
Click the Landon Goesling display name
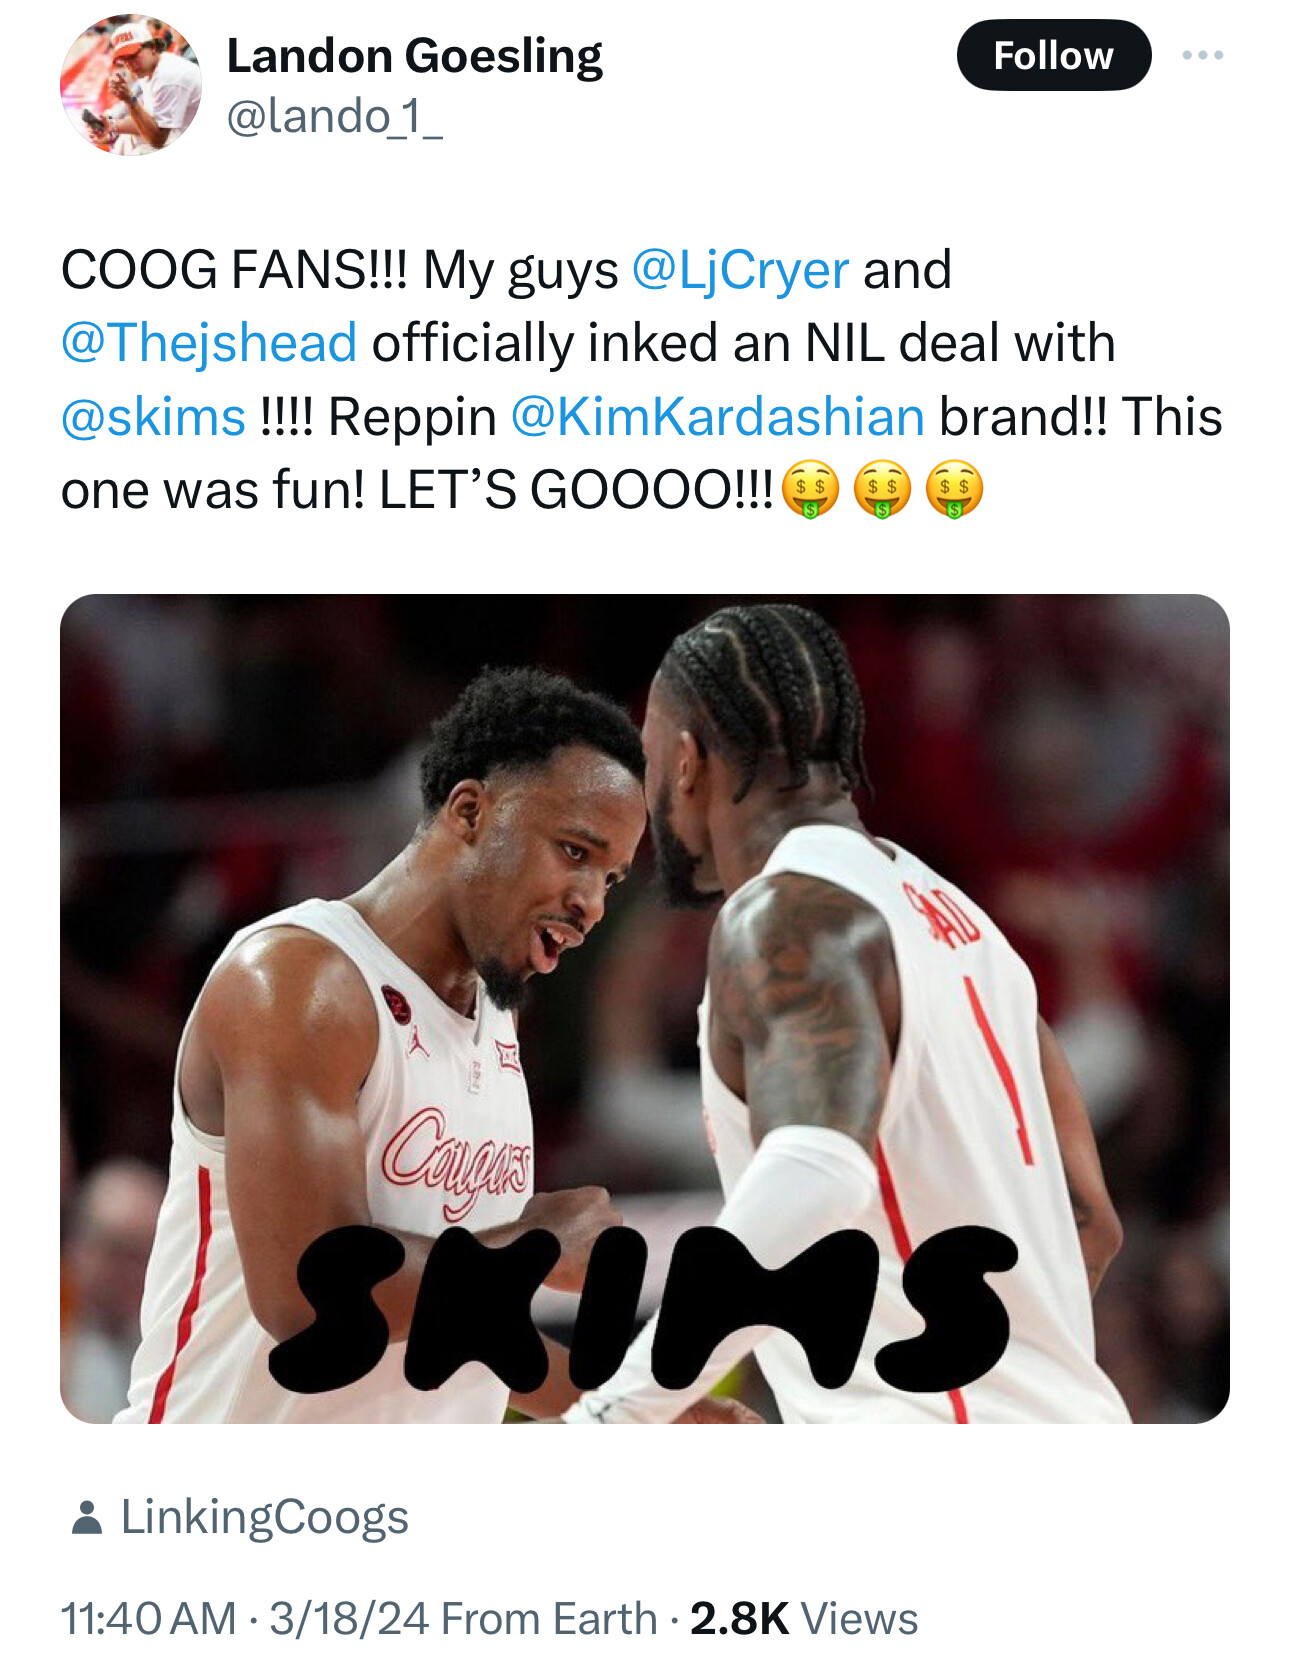tap(415, 55)
